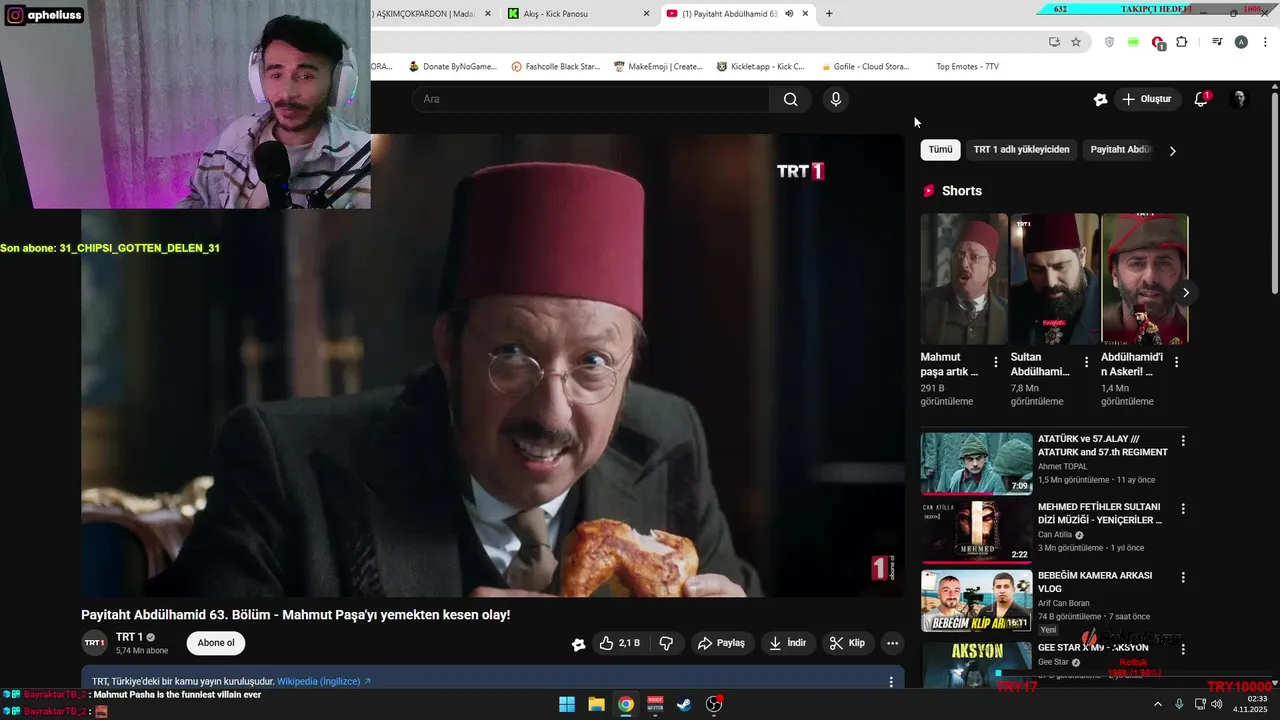
Task: Open MEHMED FETİHLER SULTANI thumbnail
Action: tap(976, 532)
